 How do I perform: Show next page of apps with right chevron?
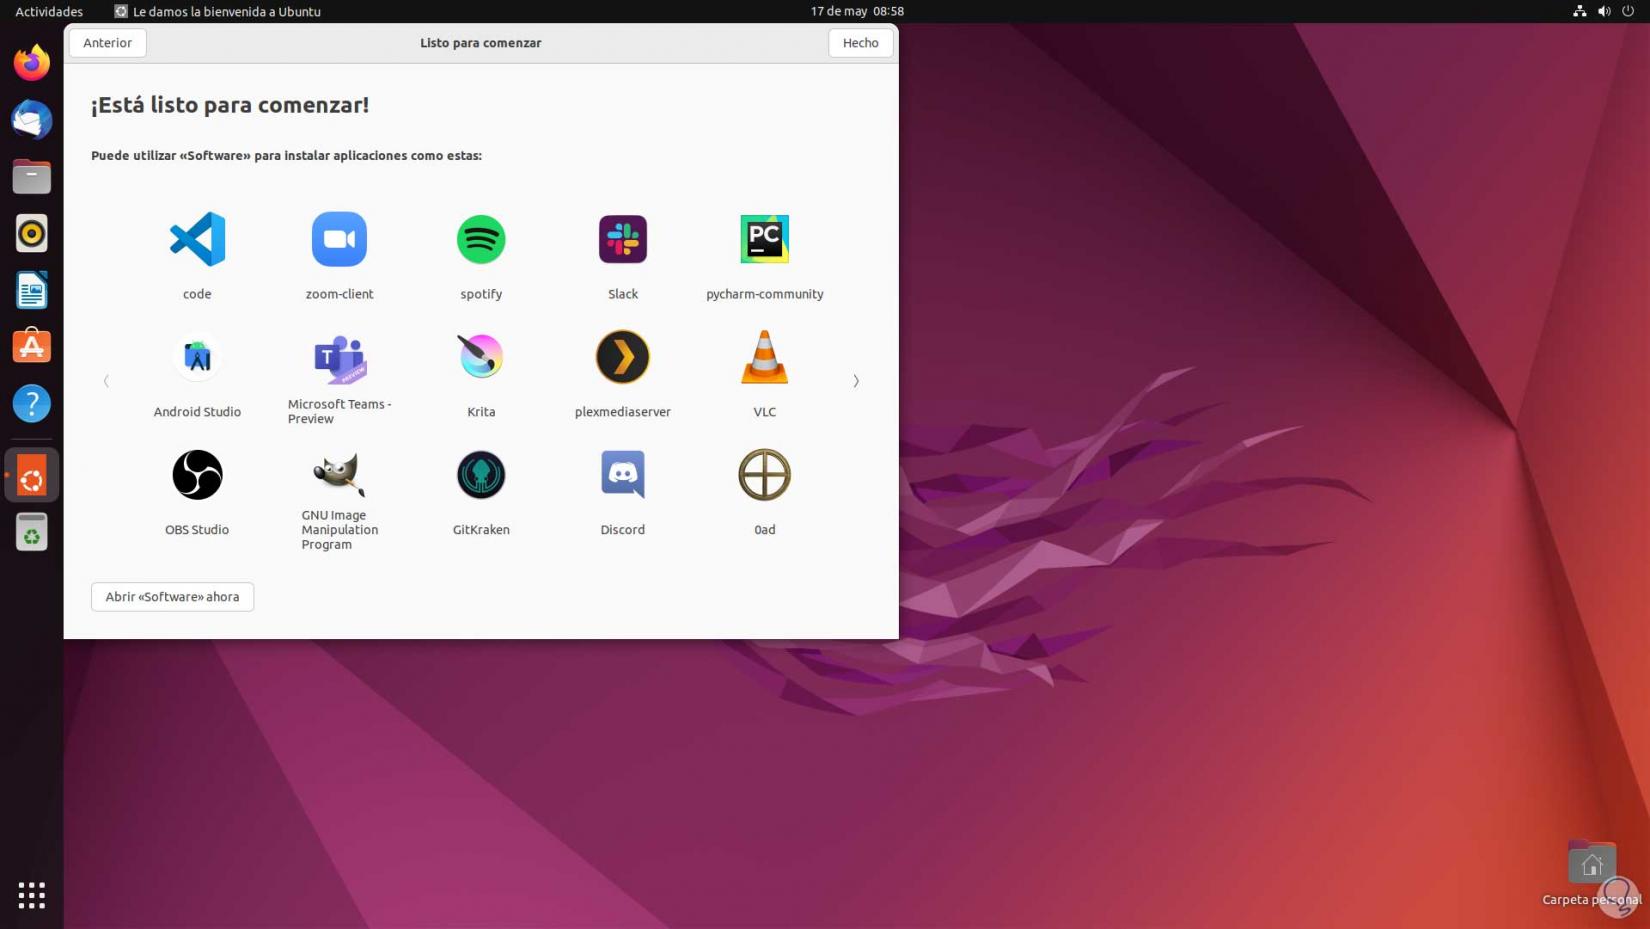856,381
